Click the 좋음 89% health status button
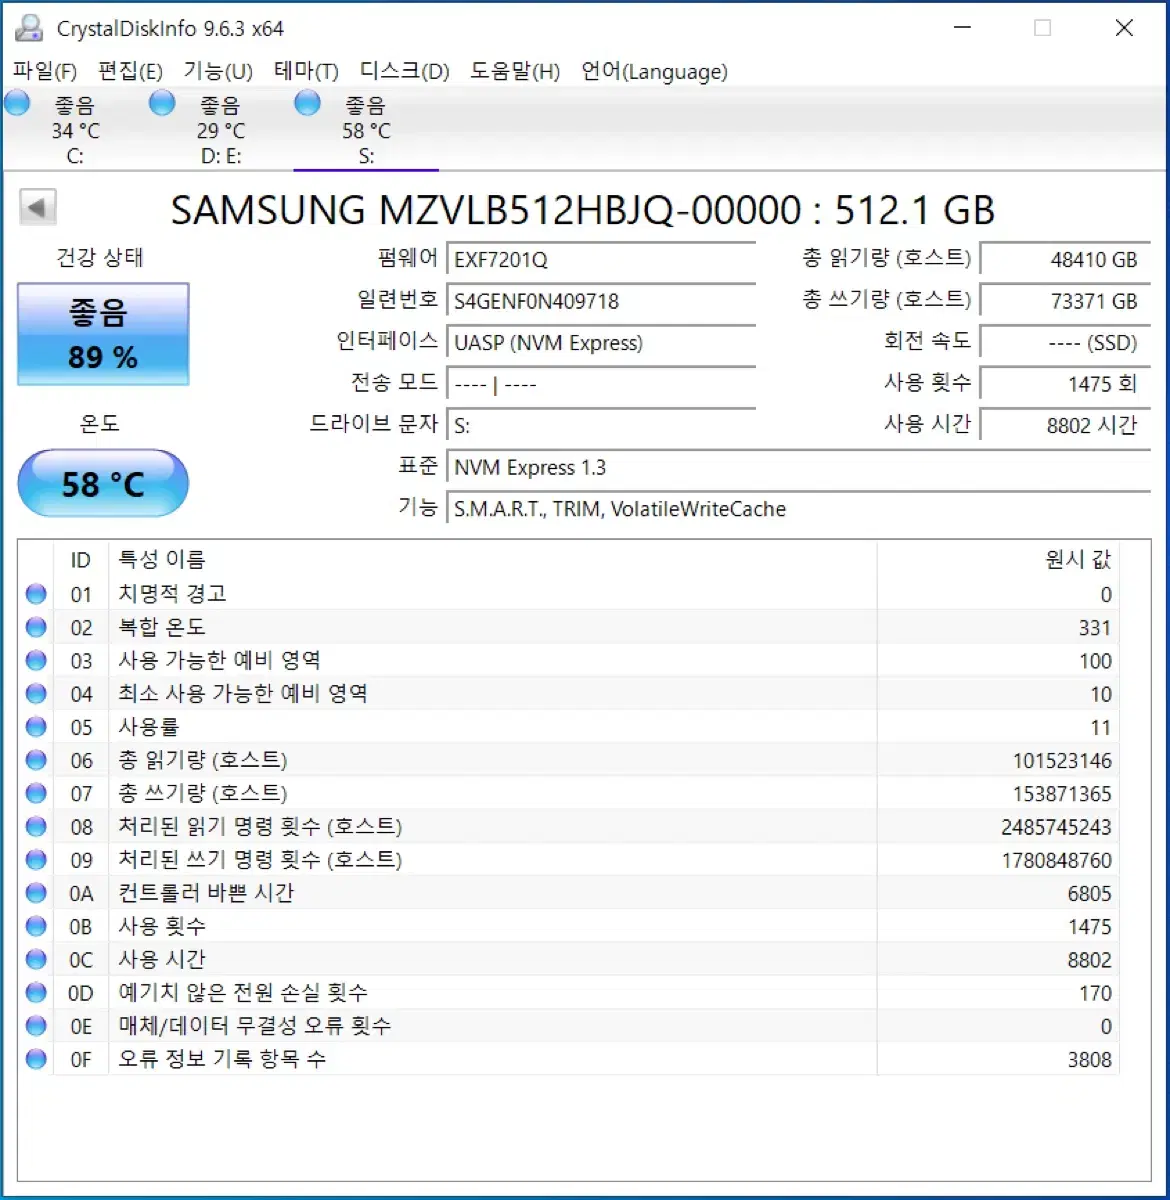1170x1200 pixels. (x=101, y=334)
